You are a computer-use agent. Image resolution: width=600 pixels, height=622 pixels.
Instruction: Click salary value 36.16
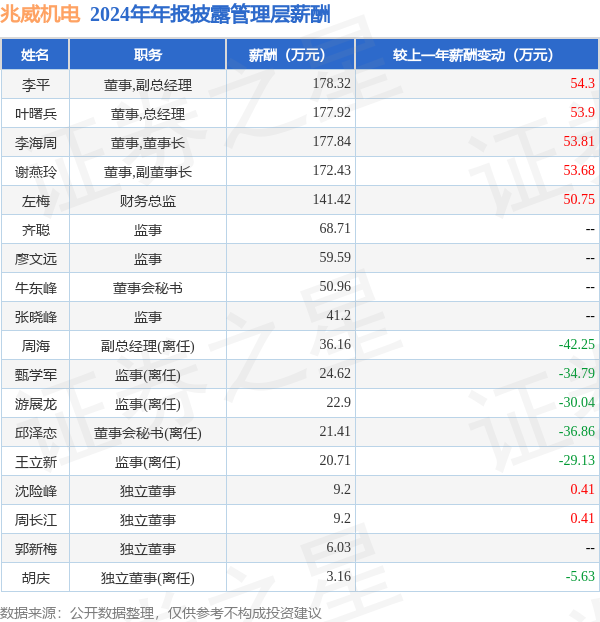click(335, 344)
